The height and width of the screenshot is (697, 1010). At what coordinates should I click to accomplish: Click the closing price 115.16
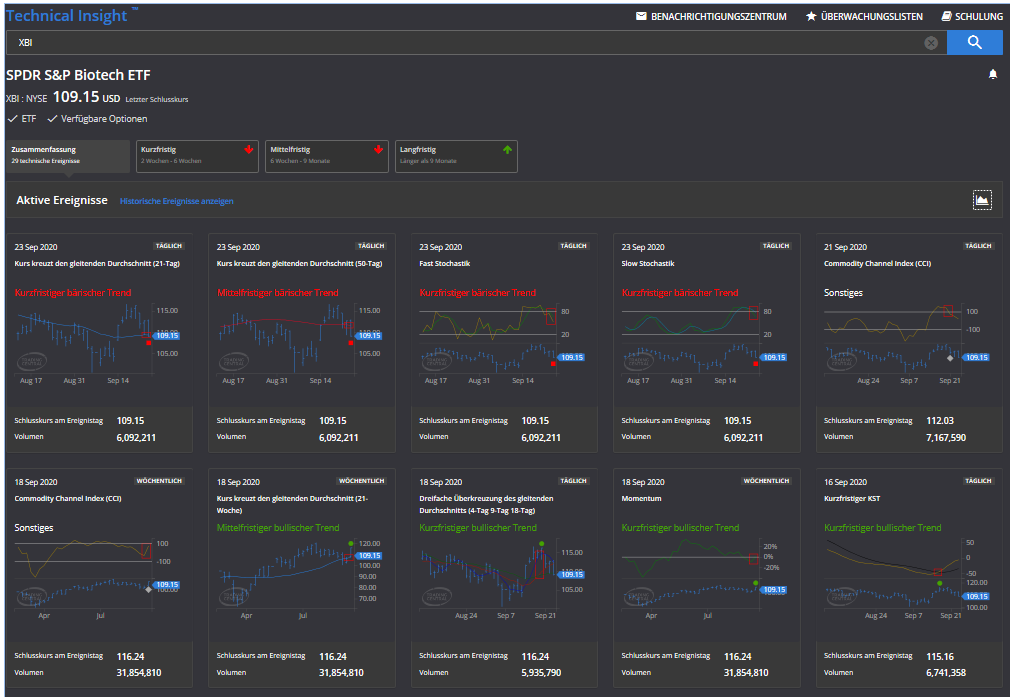point(940,656)
